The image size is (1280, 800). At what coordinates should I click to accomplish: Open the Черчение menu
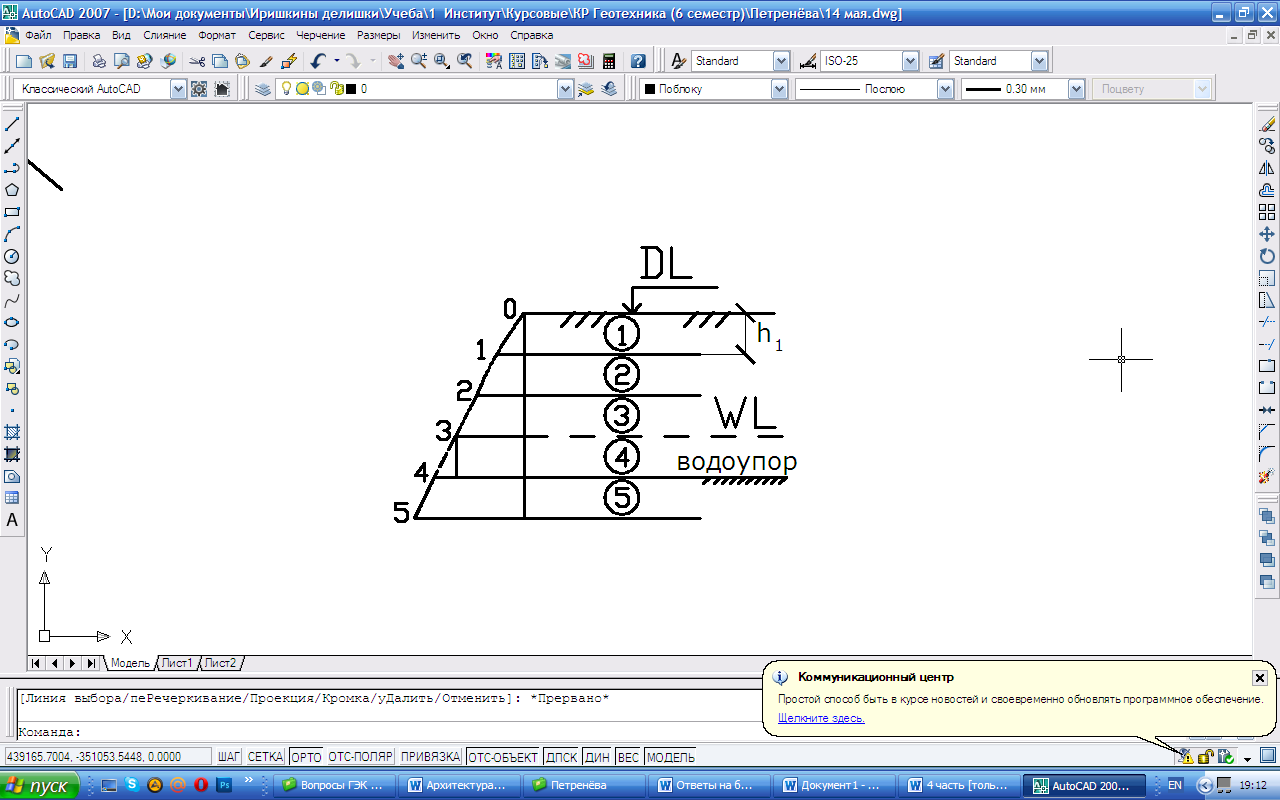coord(320,35)
